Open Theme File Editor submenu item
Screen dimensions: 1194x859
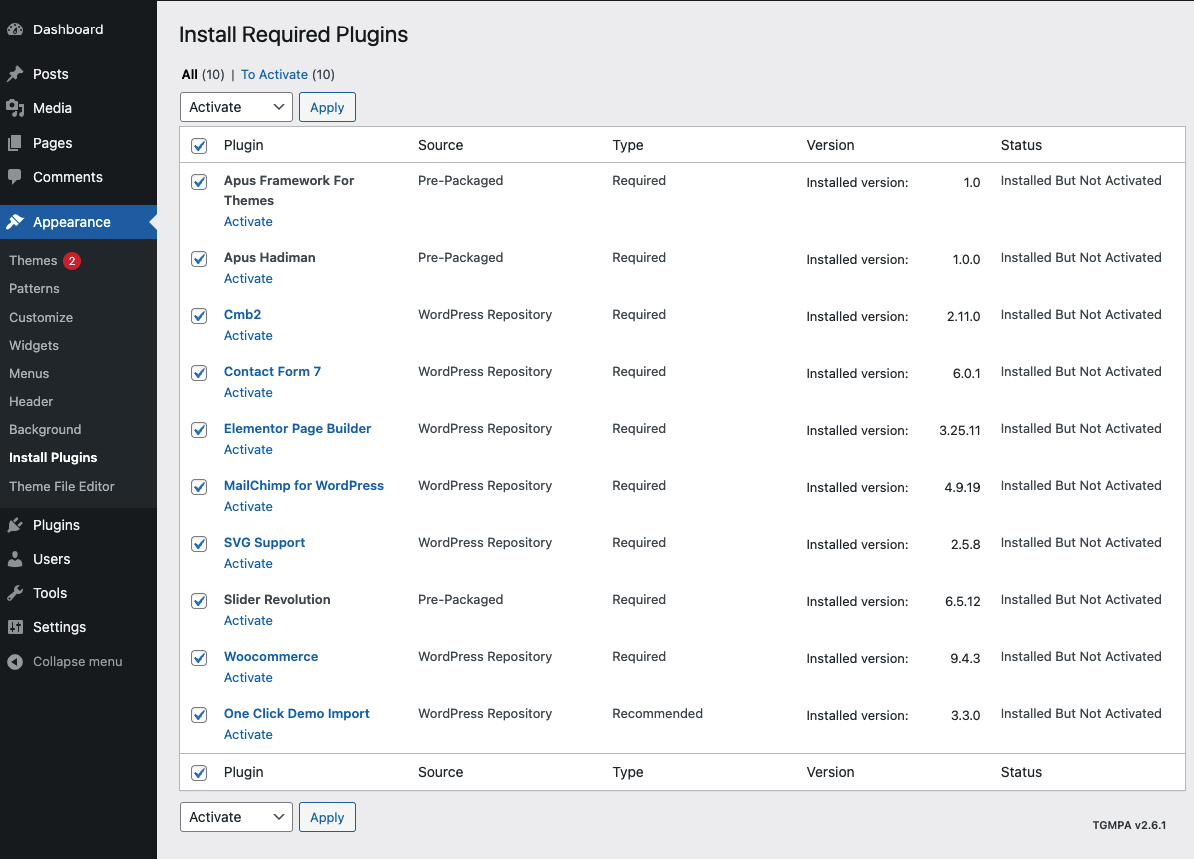coord(62,486)
